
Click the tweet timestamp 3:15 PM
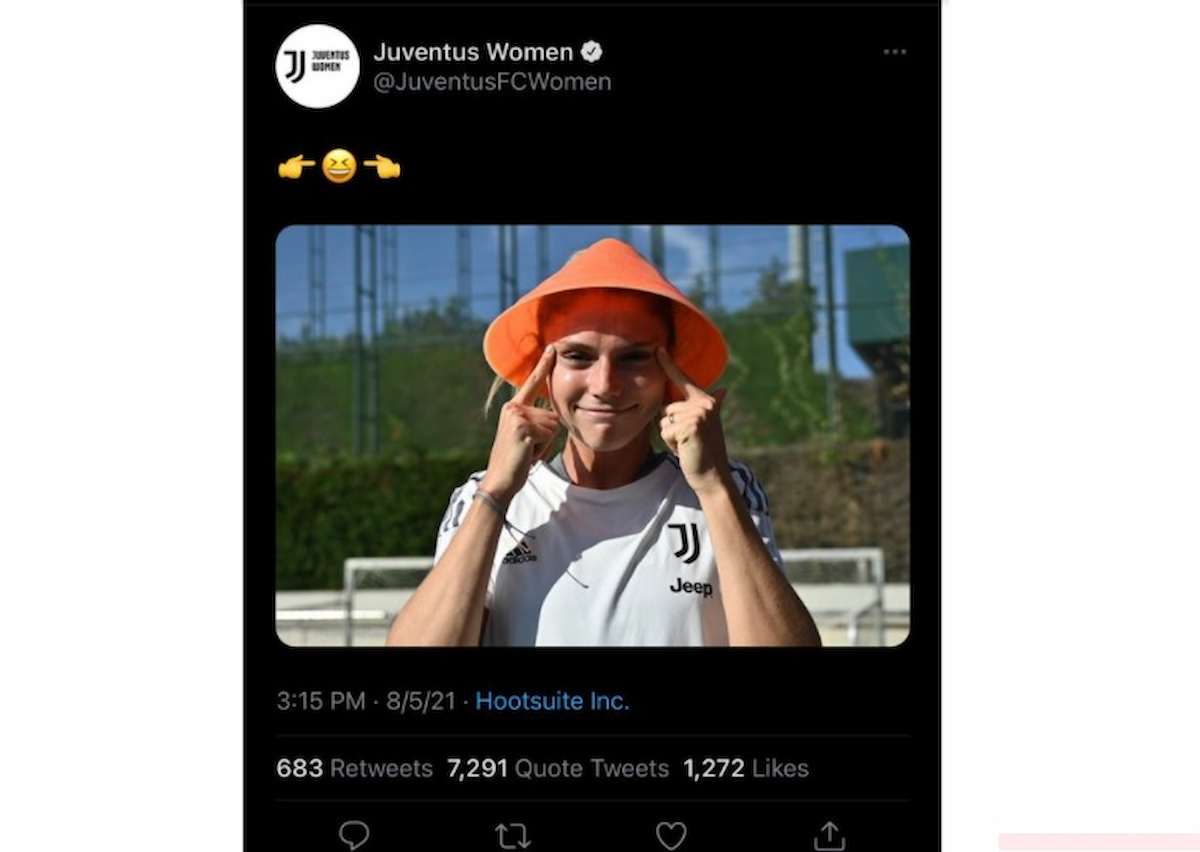311,700
